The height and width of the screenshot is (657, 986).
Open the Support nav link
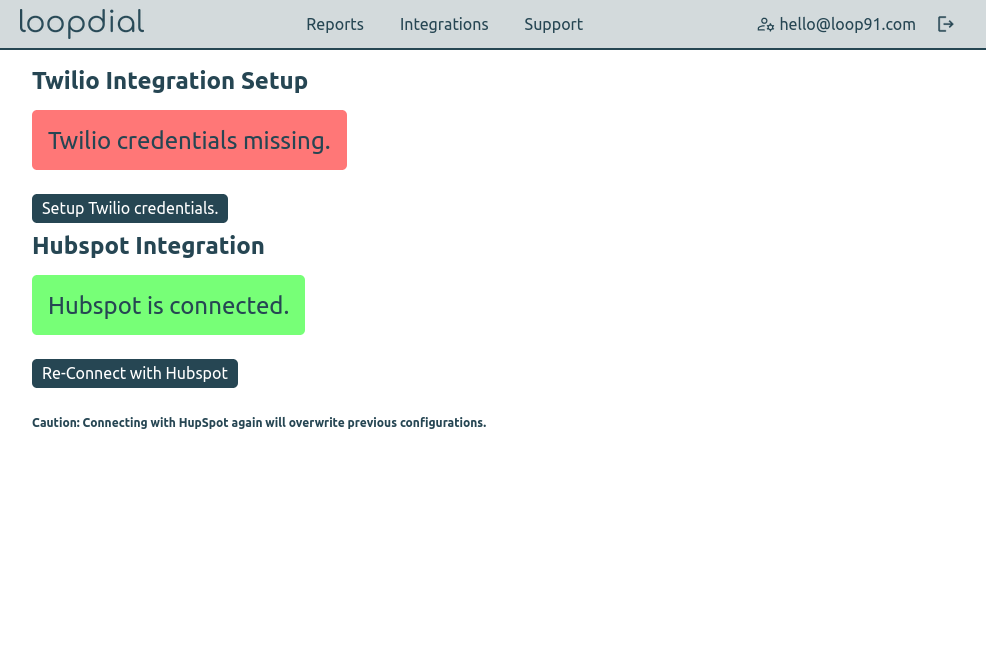[x=553, y=25]
